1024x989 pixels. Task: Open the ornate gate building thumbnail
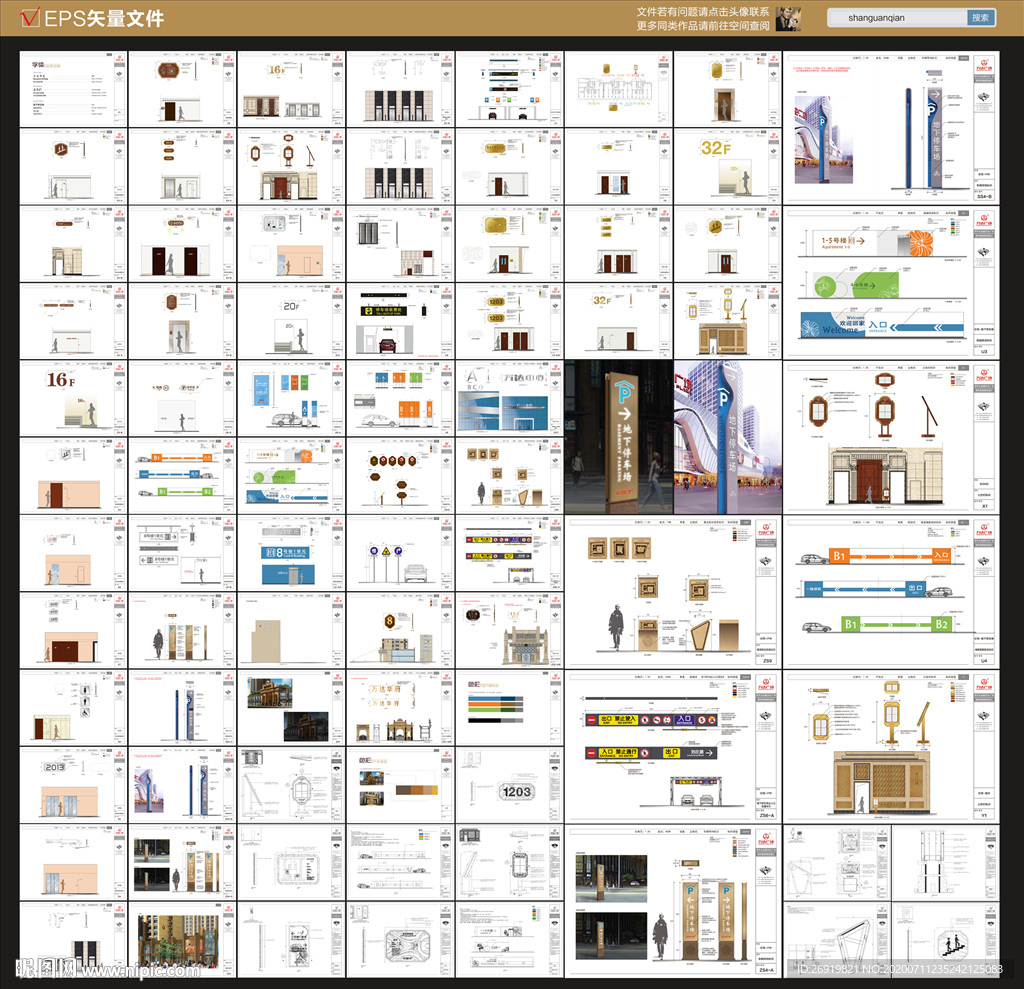[x=509, y=630]
